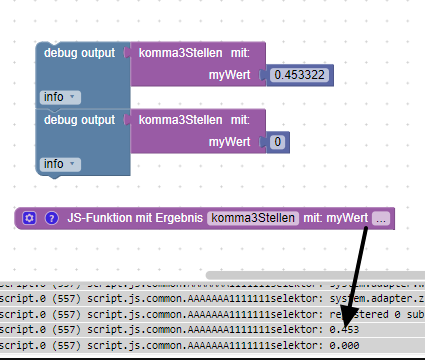Edit the komma3Stellen function name field

click(x=253, y=218)
